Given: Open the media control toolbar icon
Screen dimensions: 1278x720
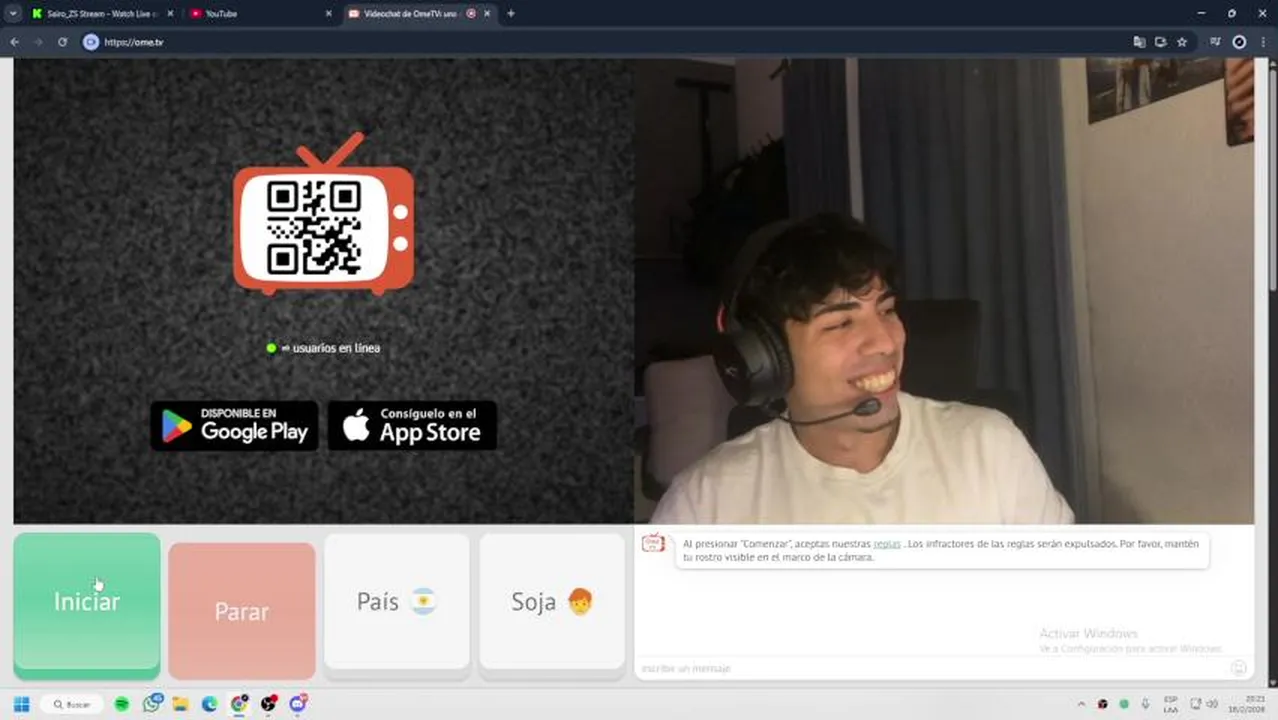Looking at the screenshot, I should [x=1215, y=42].
